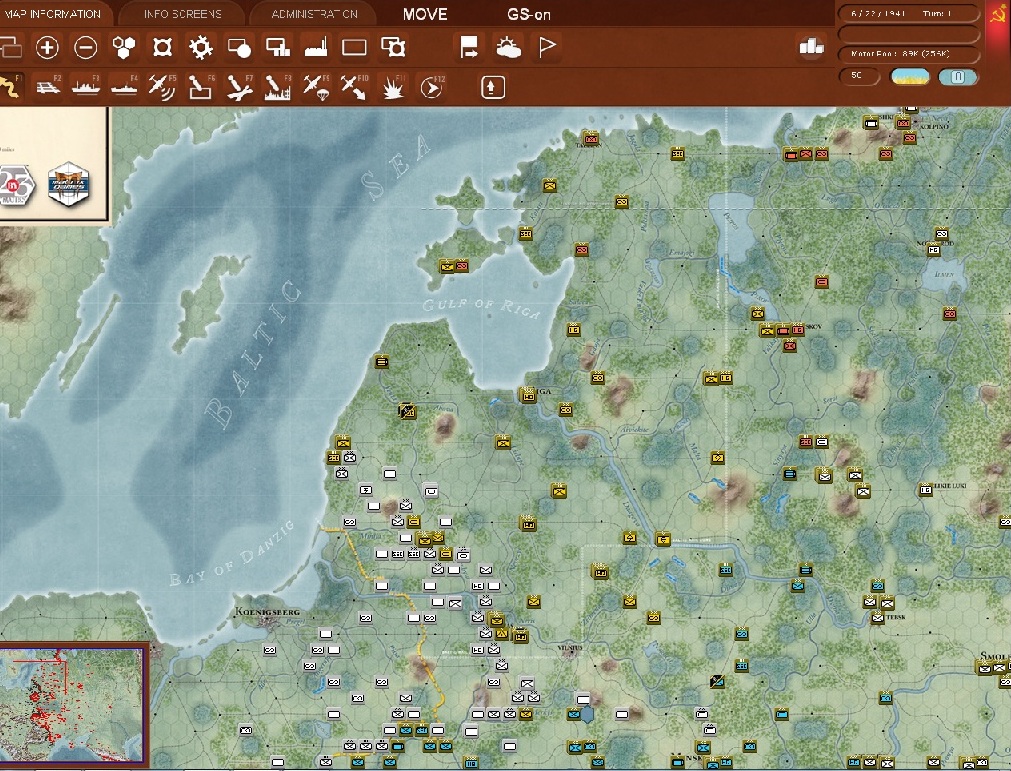Click the empty status pill below date

pos(908,34)
